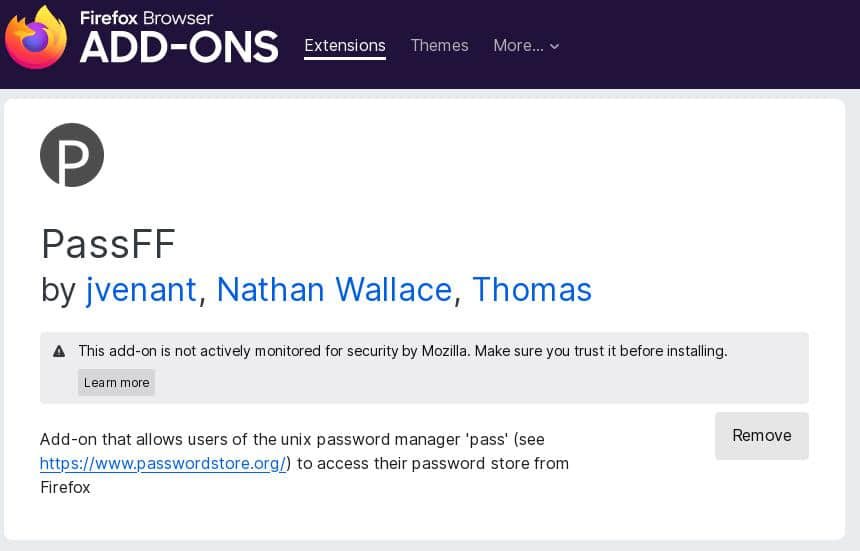Click the 'Firefox Browser' header text
This screenshot has height=551, width=860.
146,18
